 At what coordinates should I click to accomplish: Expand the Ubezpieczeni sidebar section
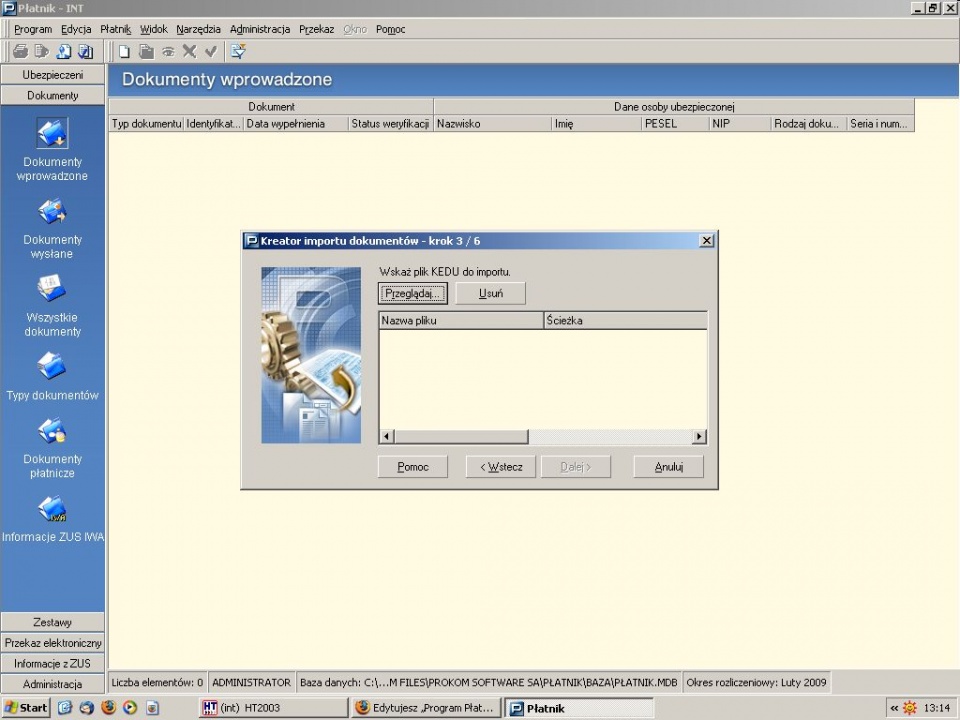(53, 75)
